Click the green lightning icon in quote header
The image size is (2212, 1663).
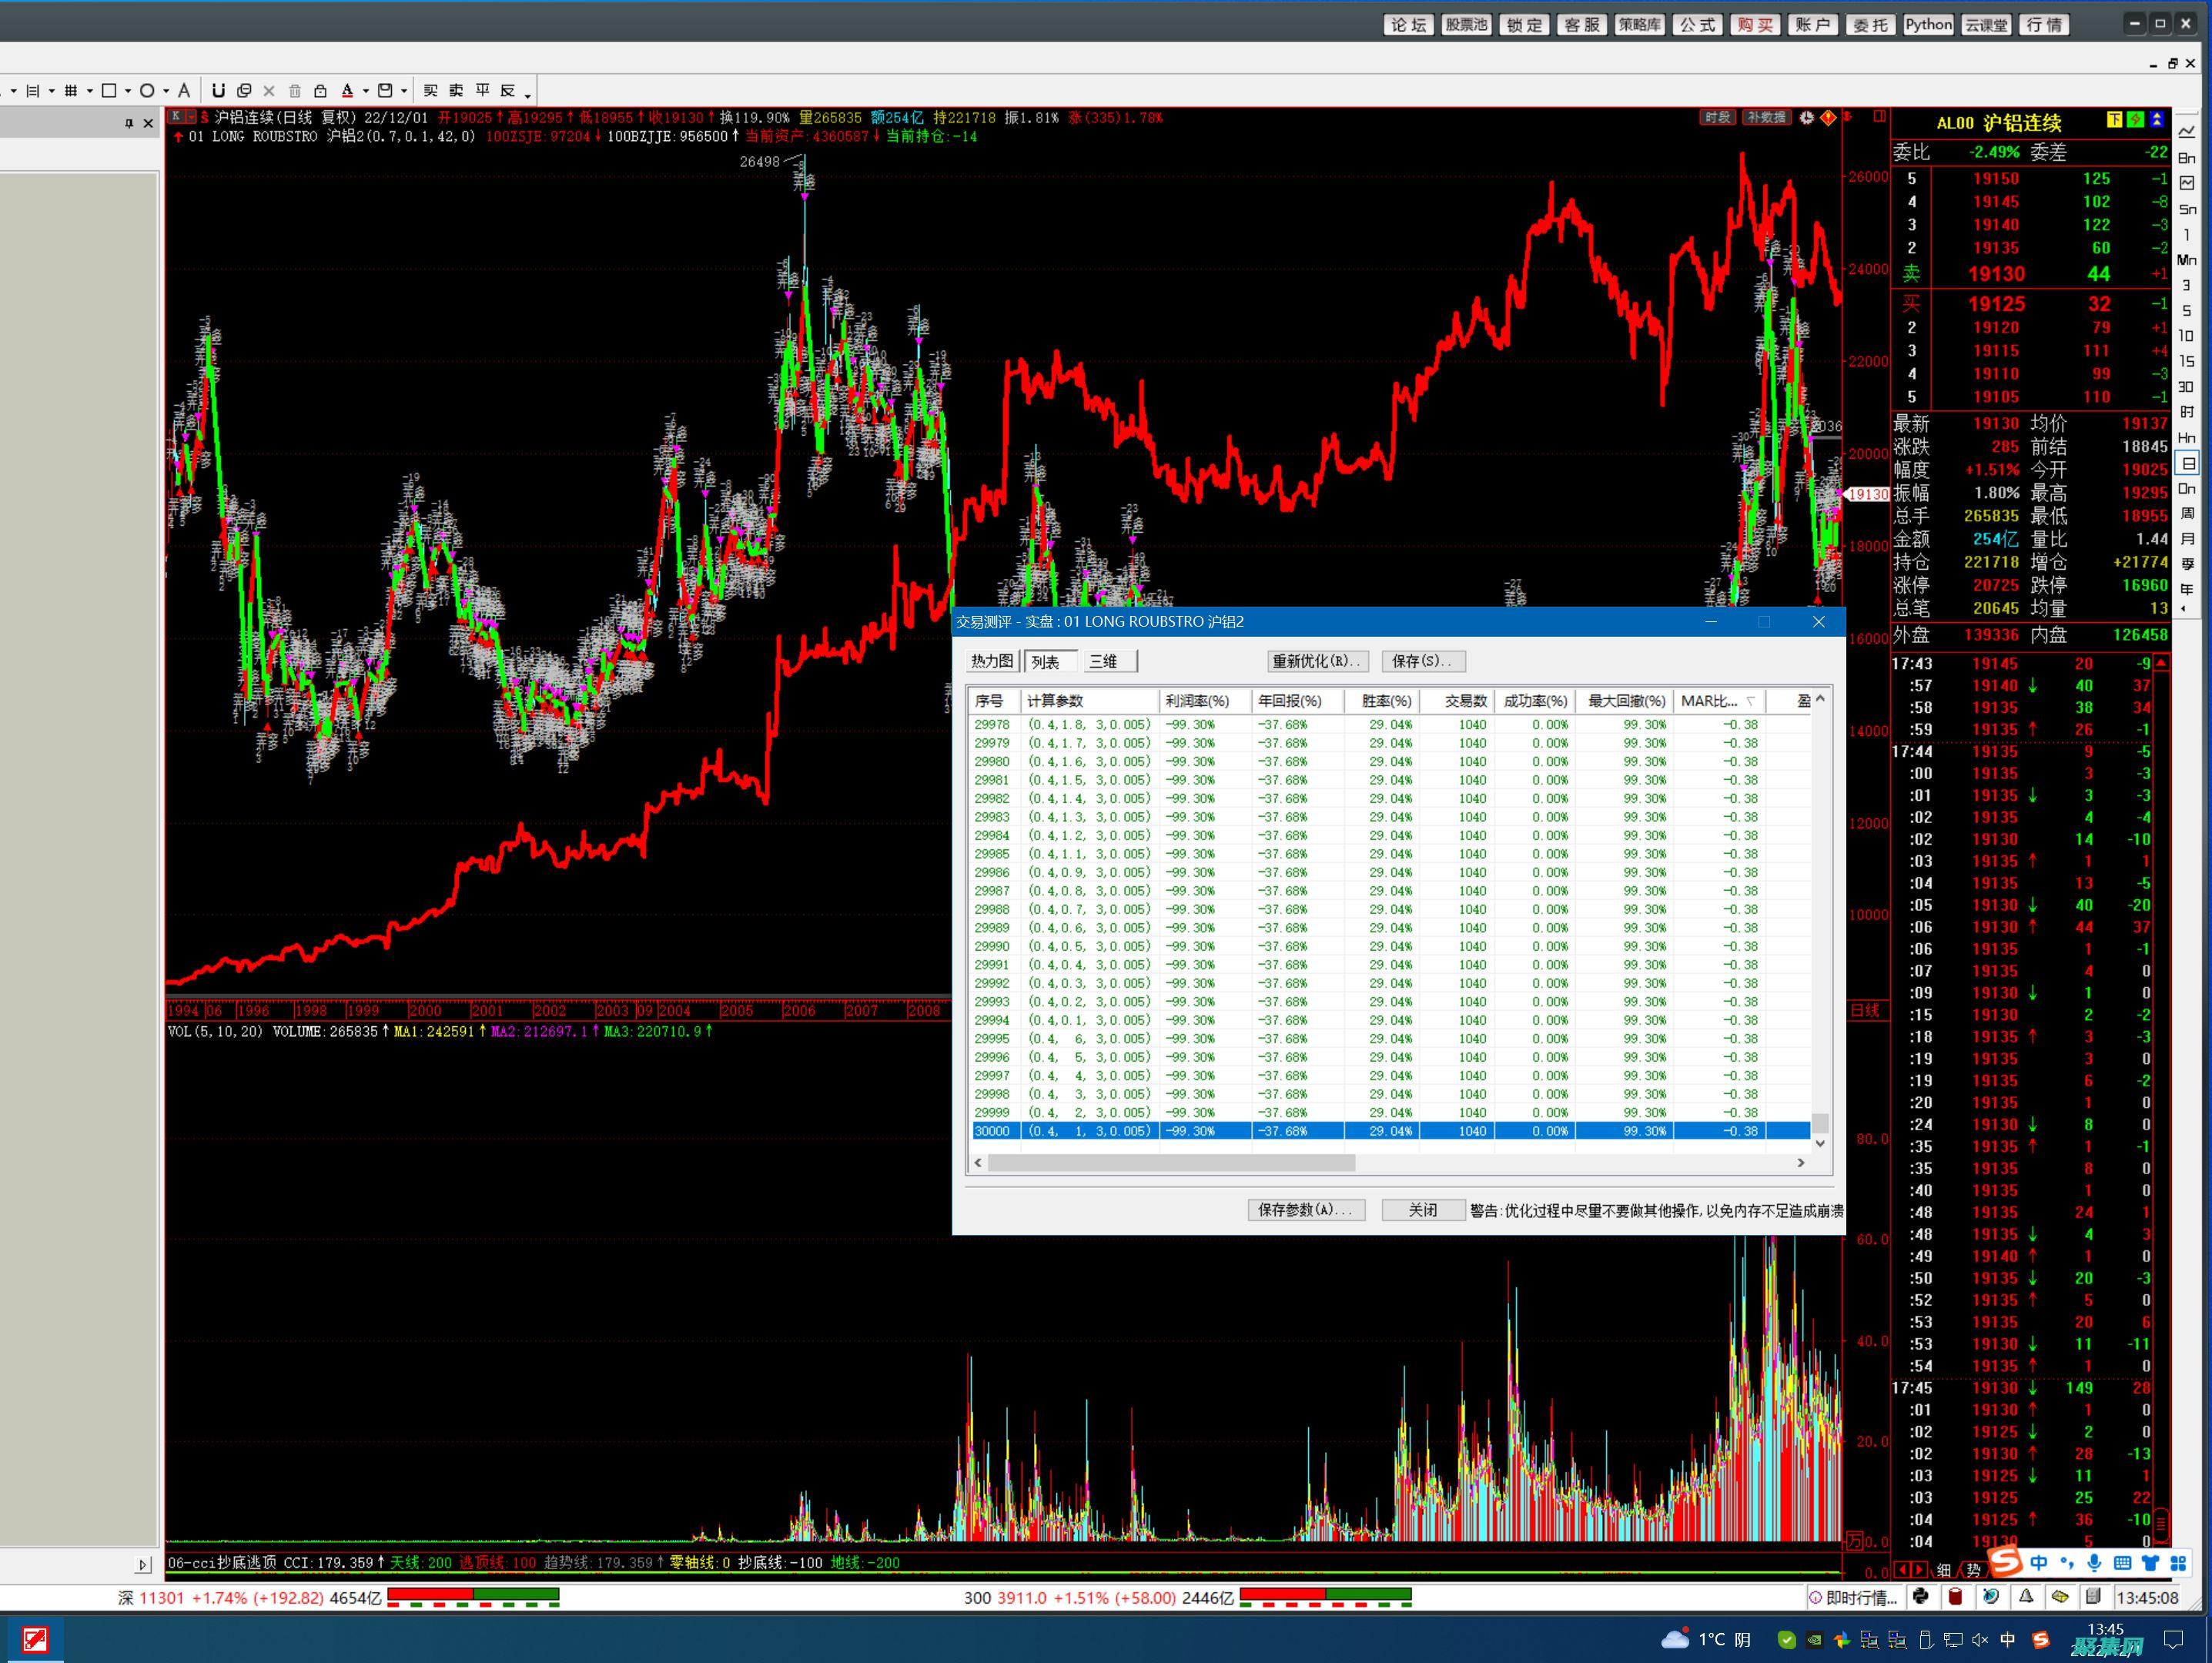click(2135, 120)
